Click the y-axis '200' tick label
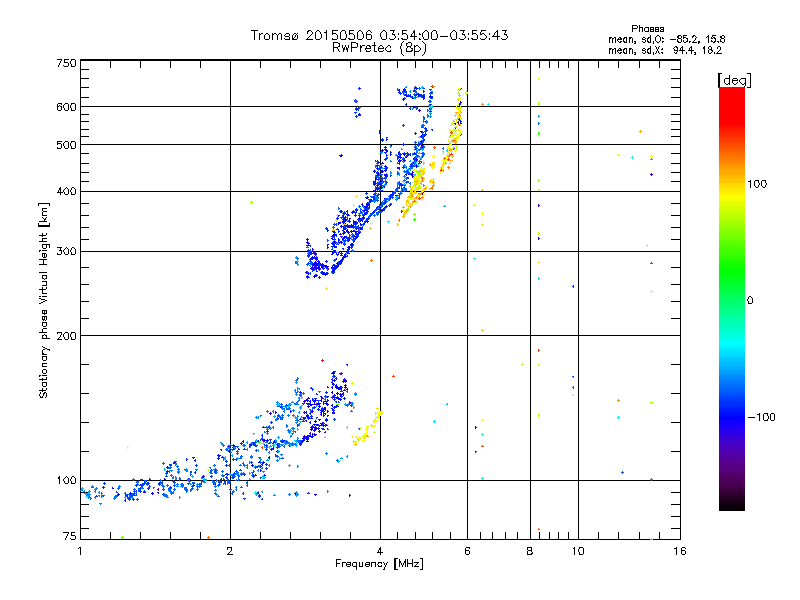This screenshot has height=600, width=800. coord(66,336)
